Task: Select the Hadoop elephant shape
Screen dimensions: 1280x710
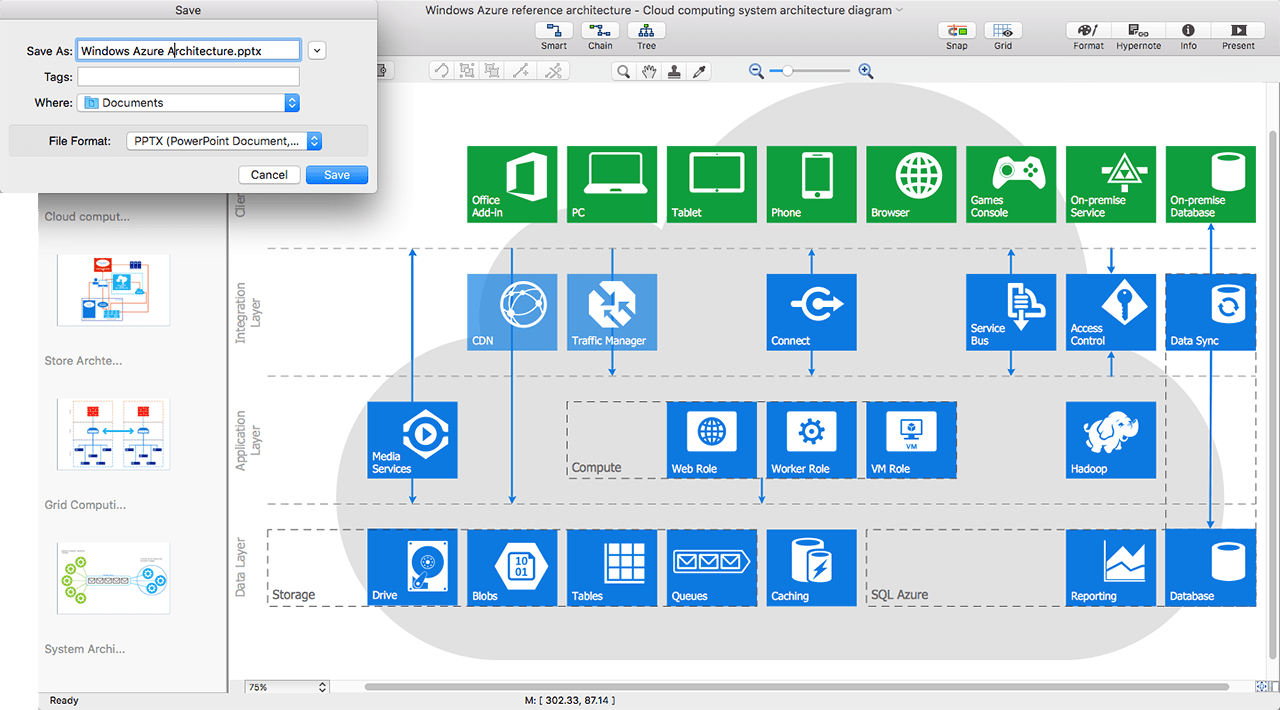Action: point(1111,440)
